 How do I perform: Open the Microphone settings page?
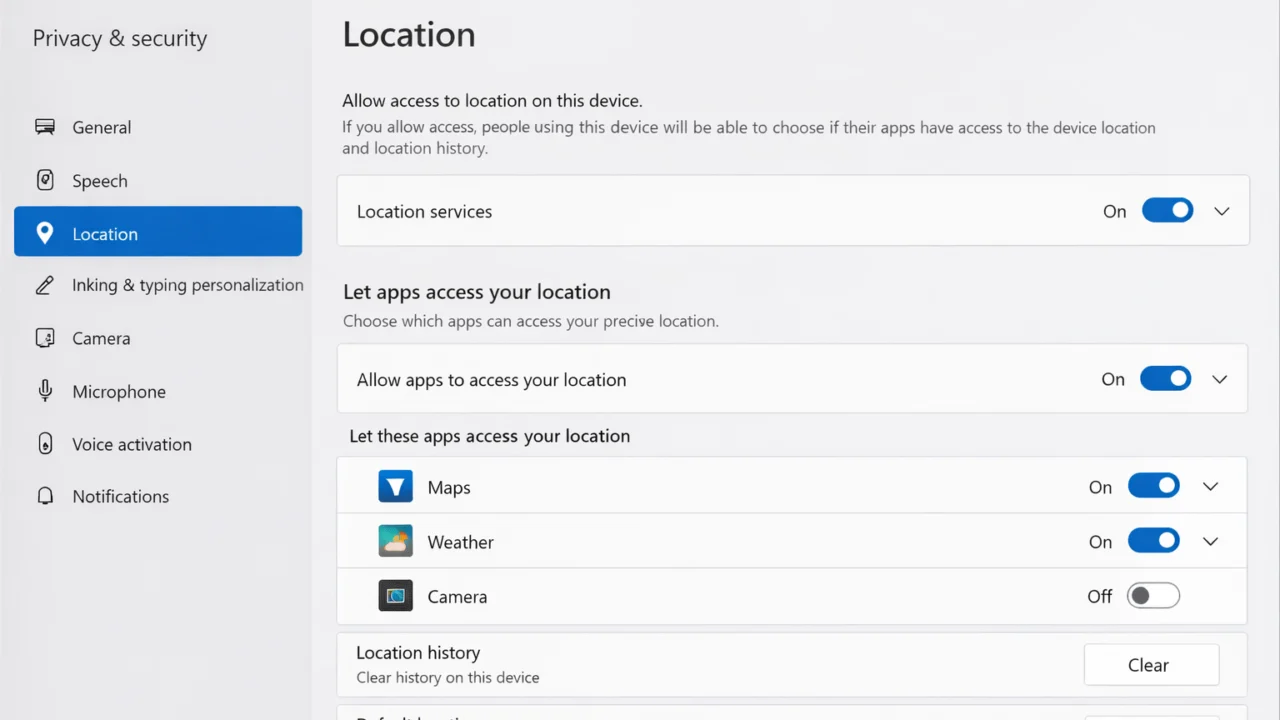(119, 392)
